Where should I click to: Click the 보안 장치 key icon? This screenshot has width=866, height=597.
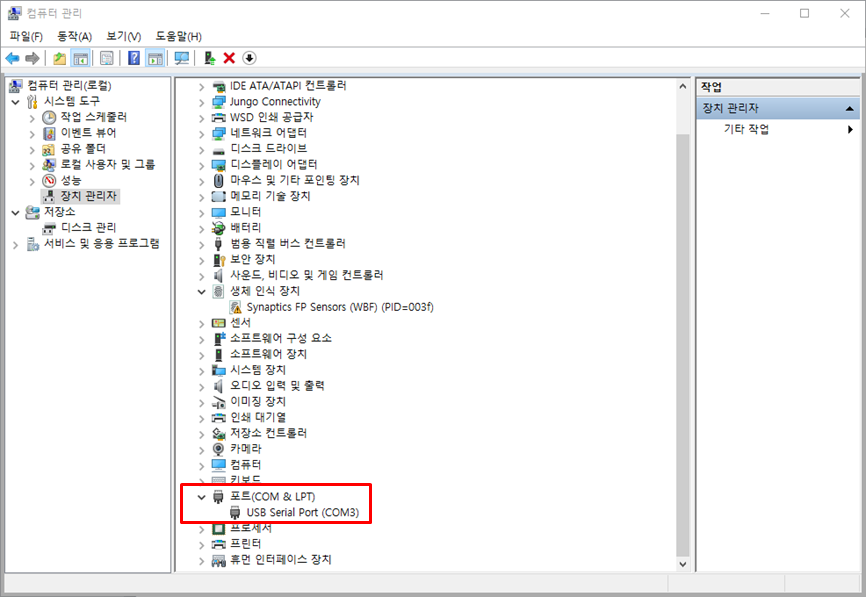click(219, 260)
